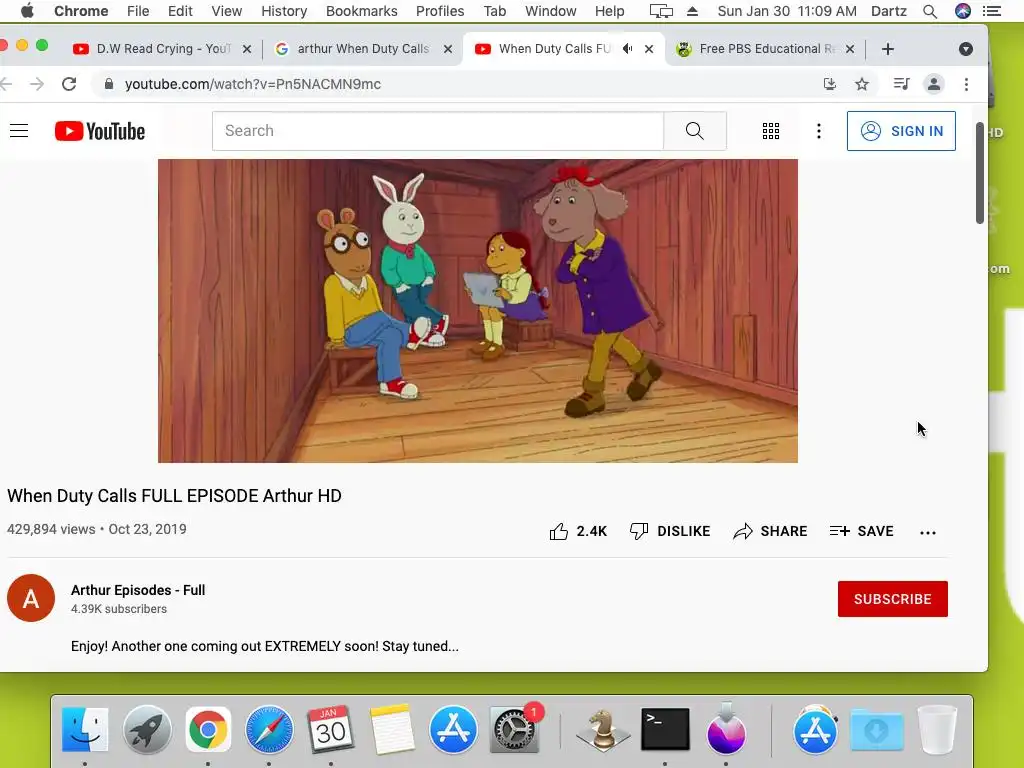Click the address bar URL
1024x768 pixels.
click(253, 84)
